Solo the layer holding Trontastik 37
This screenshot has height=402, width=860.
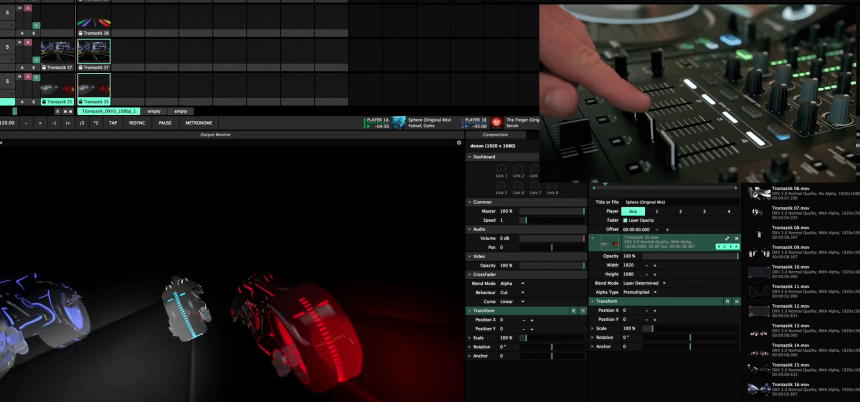coord(7,47)
